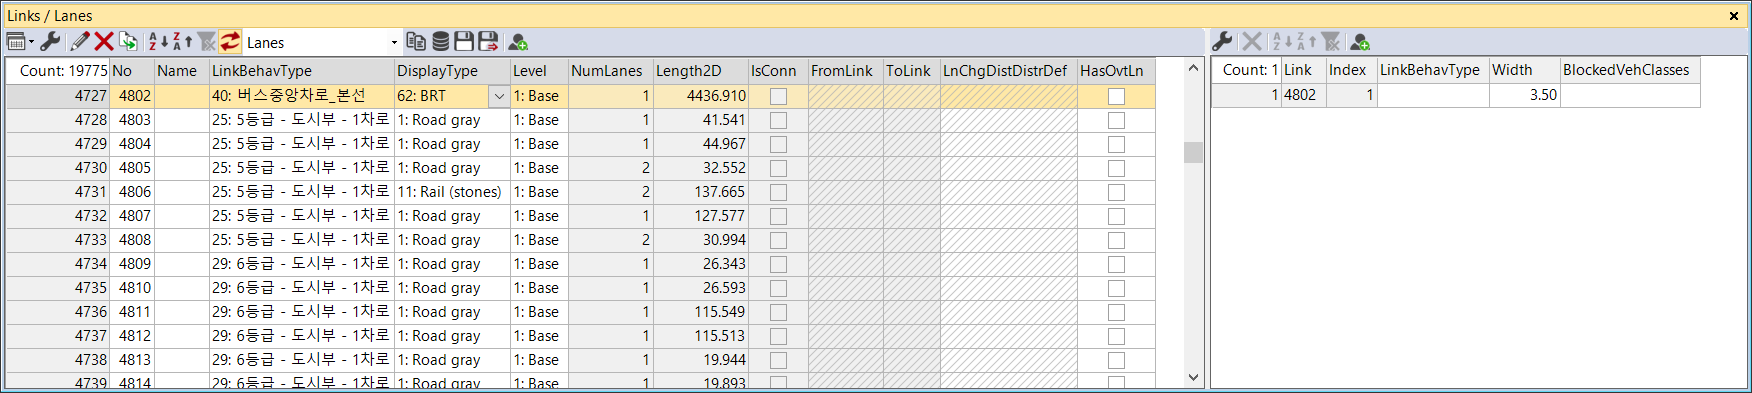Toggle IsConn checkbox for link 4804

(778, 144)
